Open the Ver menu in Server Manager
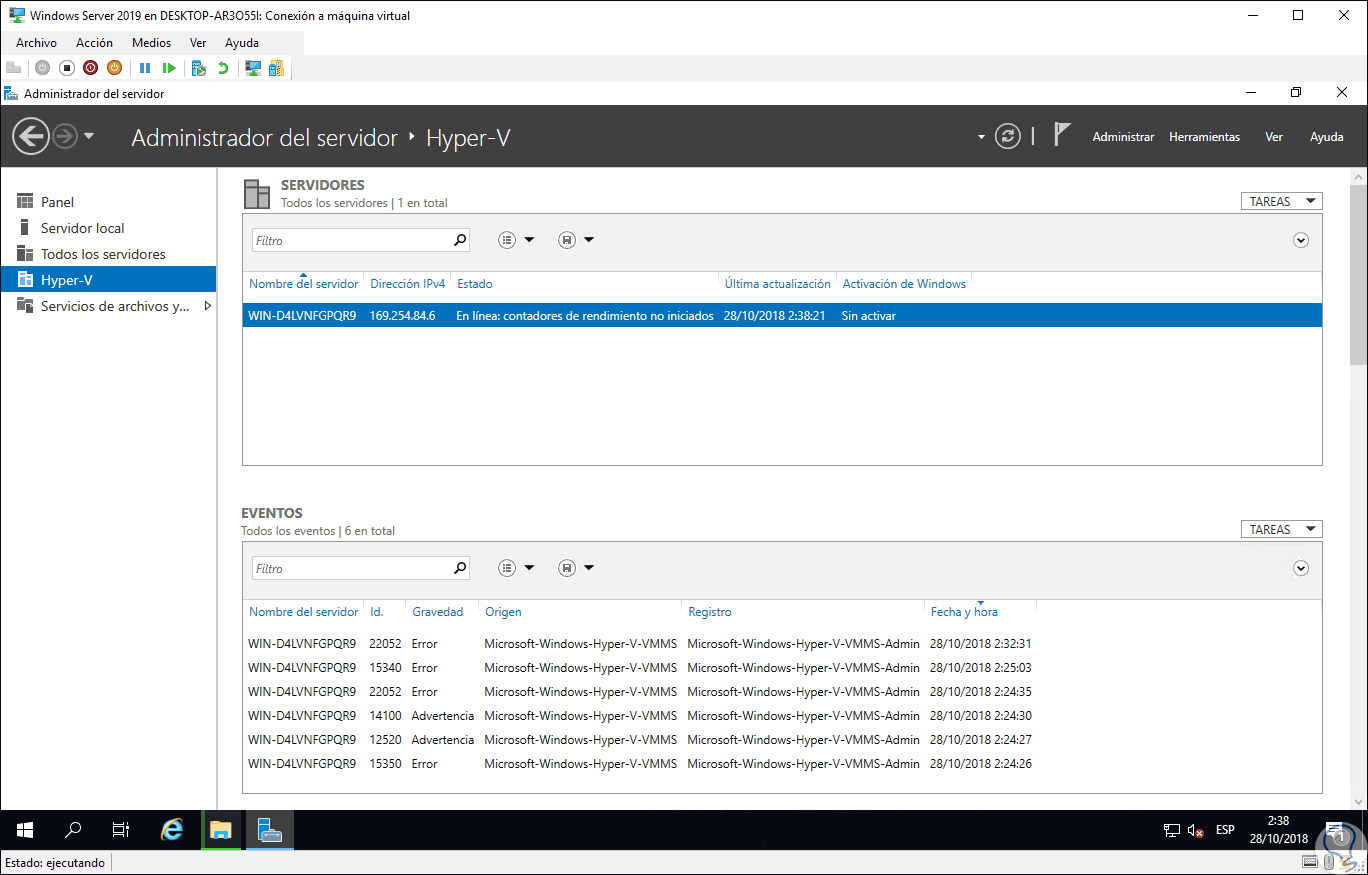This screenshot has width=1368, height=875. 1274,137
